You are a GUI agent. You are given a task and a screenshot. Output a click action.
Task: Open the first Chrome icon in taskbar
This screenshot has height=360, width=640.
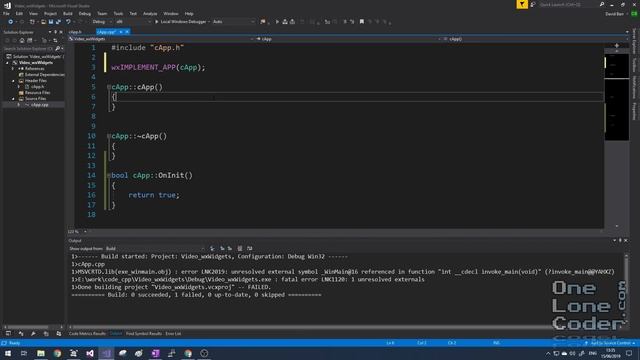57,353
